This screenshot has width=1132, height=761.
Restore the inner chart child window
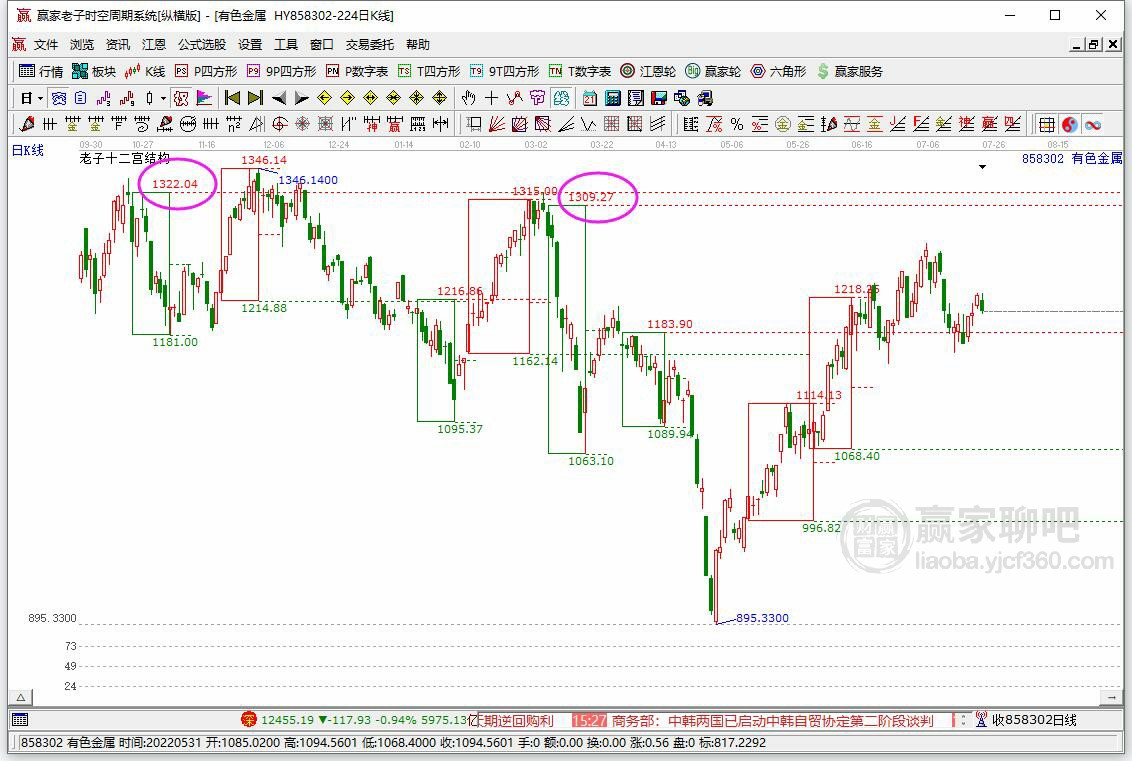click(x=1094, y=45)
